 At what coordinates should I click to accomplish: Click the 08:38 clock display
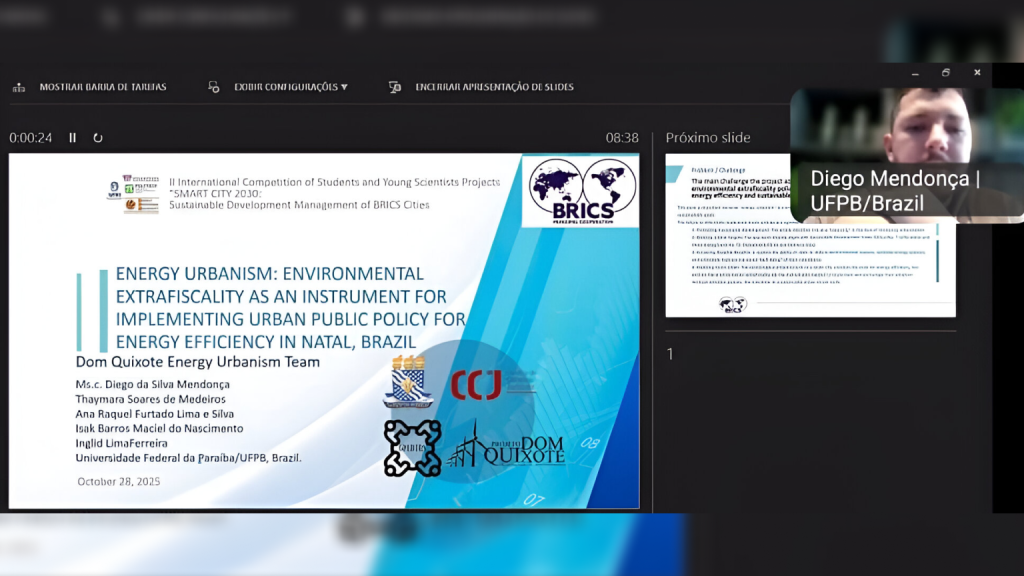(x=621, y=138)
